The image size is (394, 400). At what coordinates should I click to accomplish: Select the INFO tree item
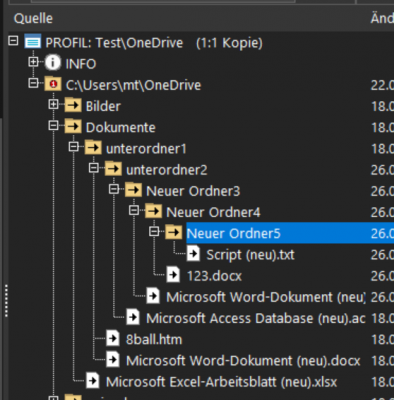click(x=81, y=64)
